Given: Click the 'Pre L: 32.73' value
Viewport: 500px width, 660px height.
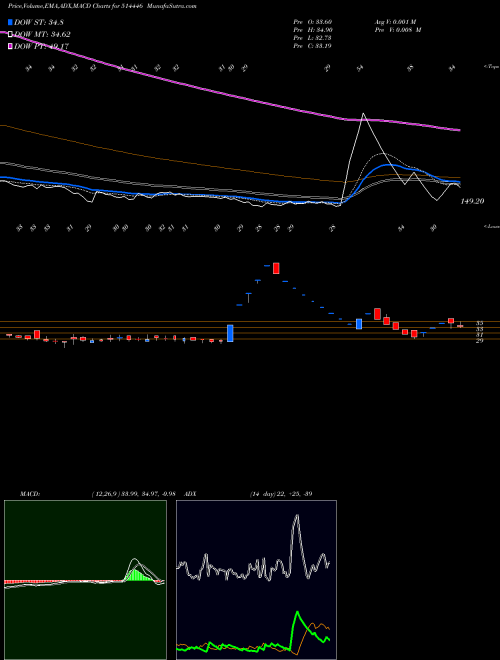Looking at the screenshot, I should click(x=313, y=38).
